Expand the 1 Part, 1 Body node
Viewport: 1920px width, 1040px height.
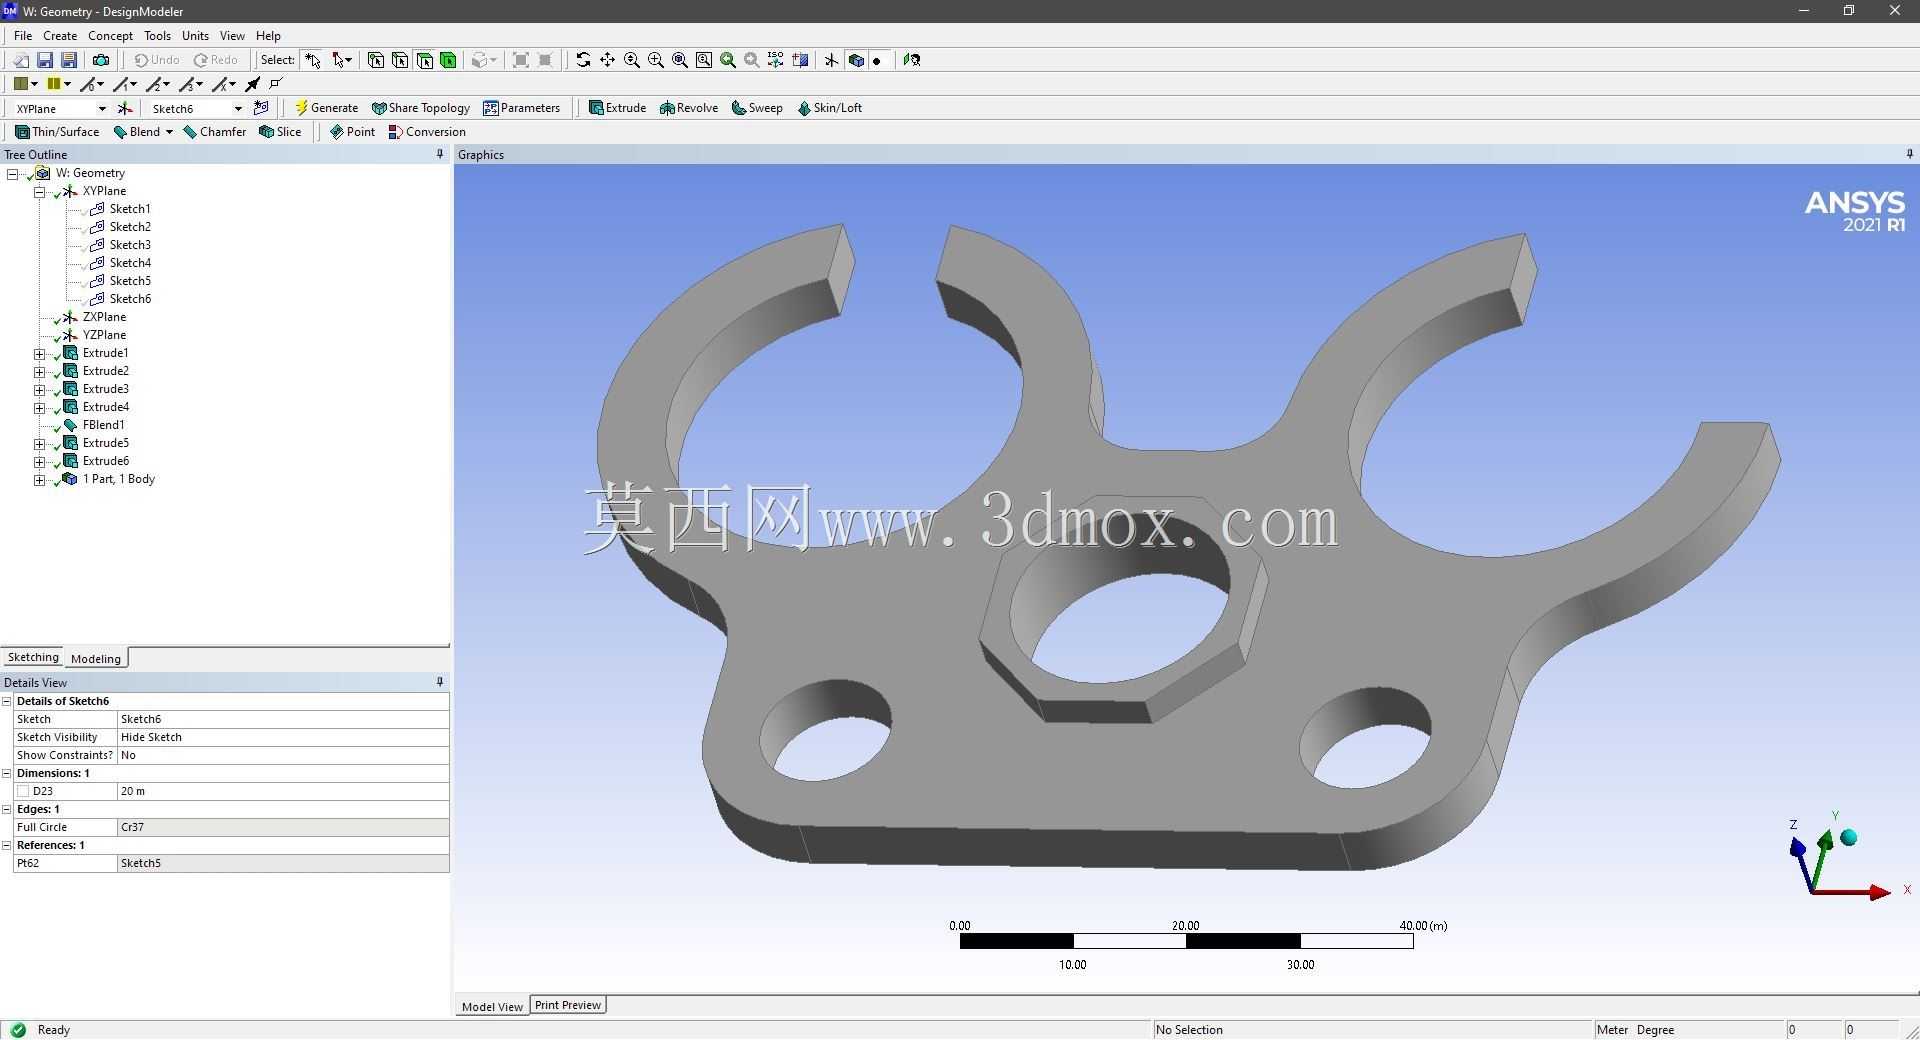pyautogui.click(x=39, y=479)
